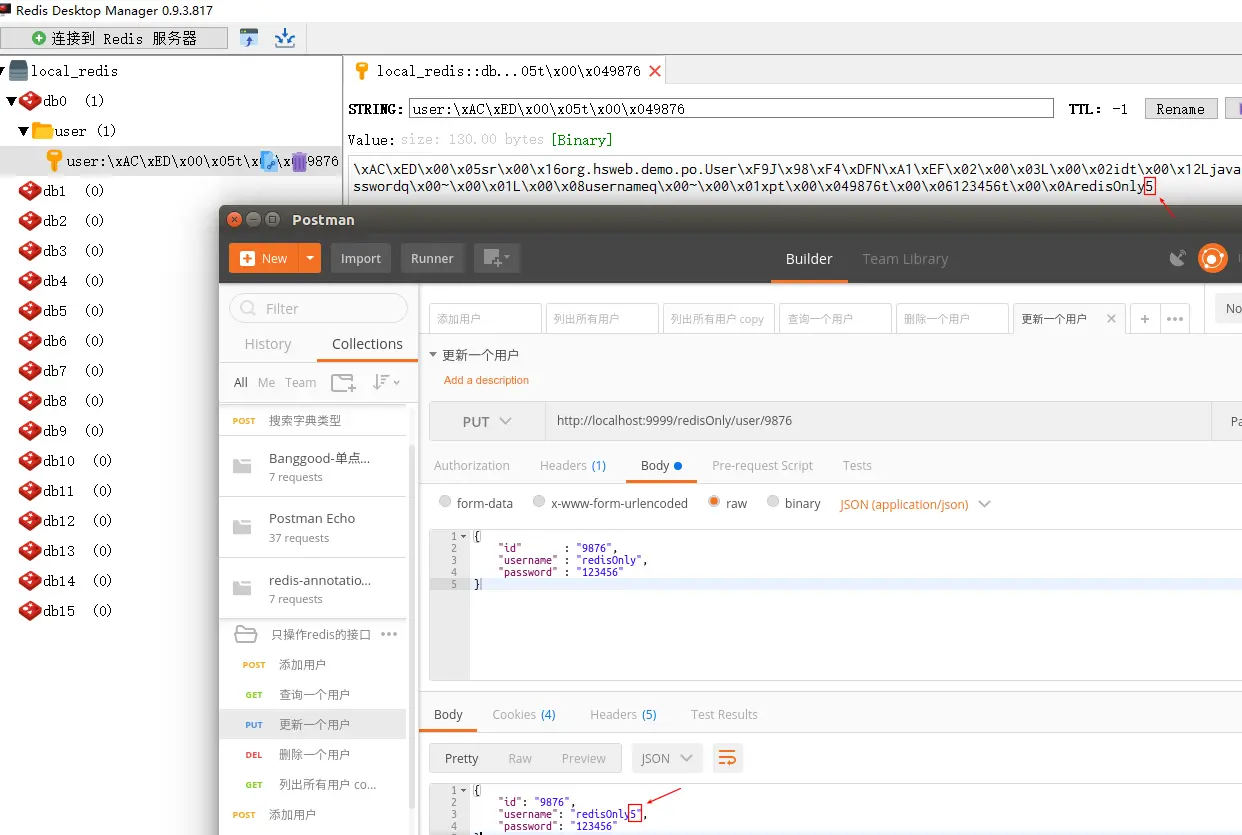Open the three dots menu of 只操作redis的接口 folder
The image size is (1242, 835).
(389, 634)
